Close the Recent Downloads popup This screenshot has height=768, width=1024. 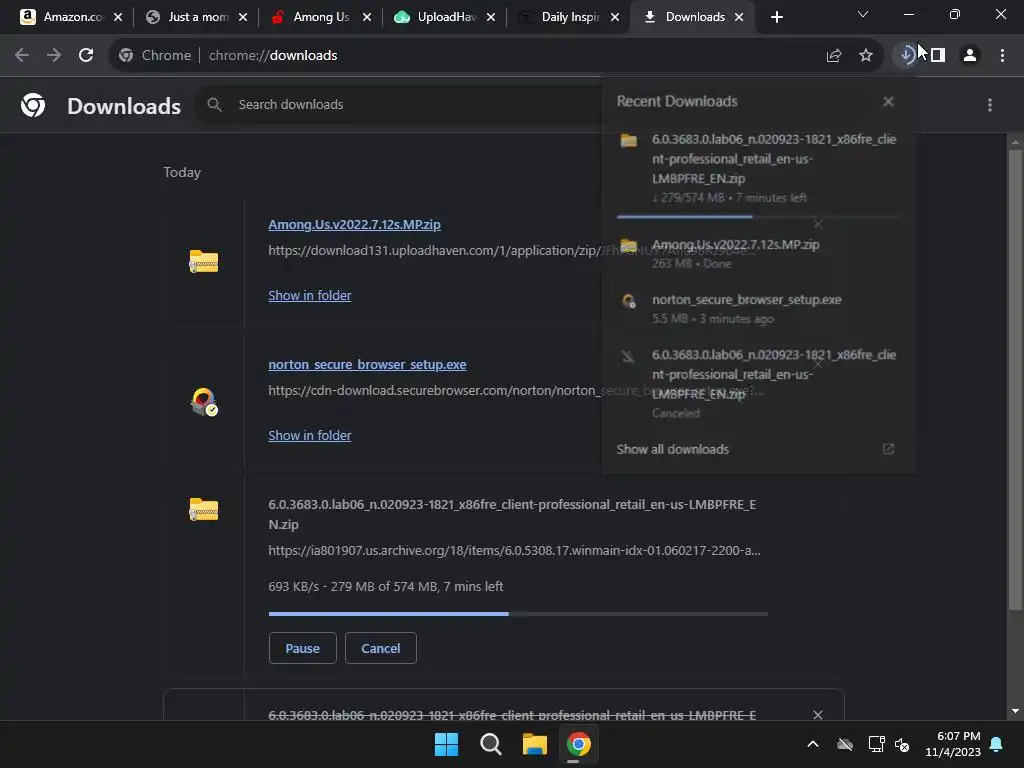click(888, 101)
